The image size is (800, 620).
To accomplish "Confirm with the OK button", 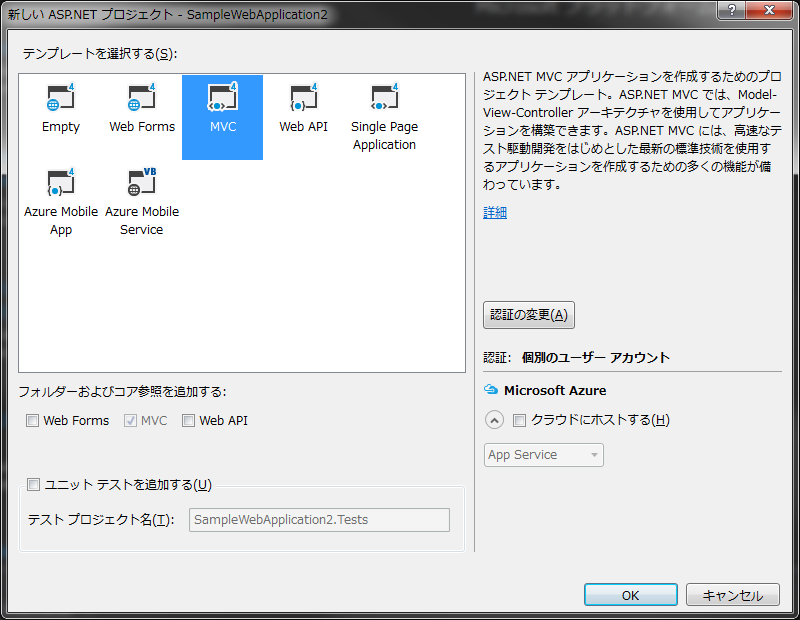I will 631,595.
